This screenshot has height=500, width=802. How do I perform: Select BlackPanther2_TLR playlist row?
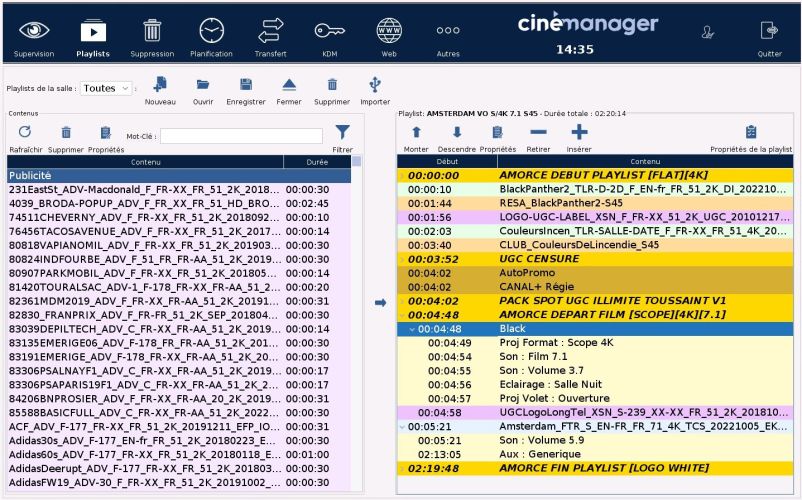tap(595, 190)
